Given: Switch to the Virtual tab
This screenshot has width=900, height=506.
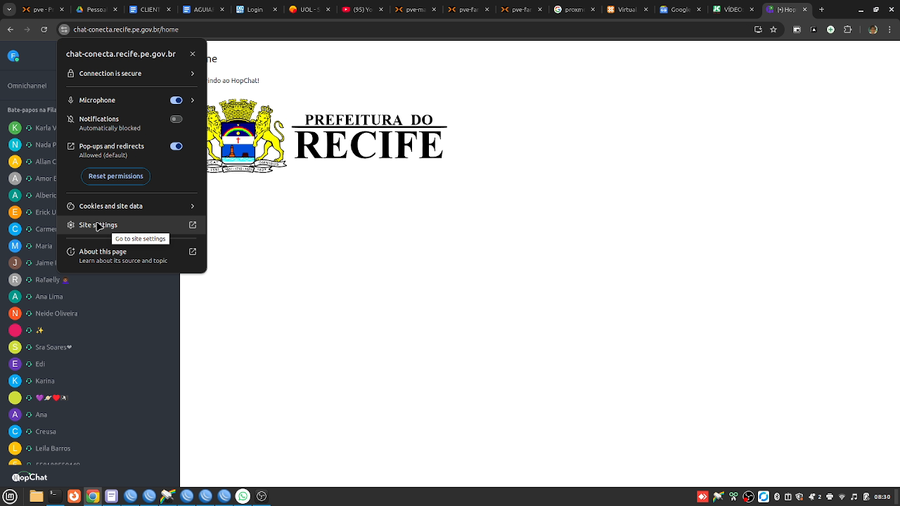Looking at the screenshot, I should (628, 9).
